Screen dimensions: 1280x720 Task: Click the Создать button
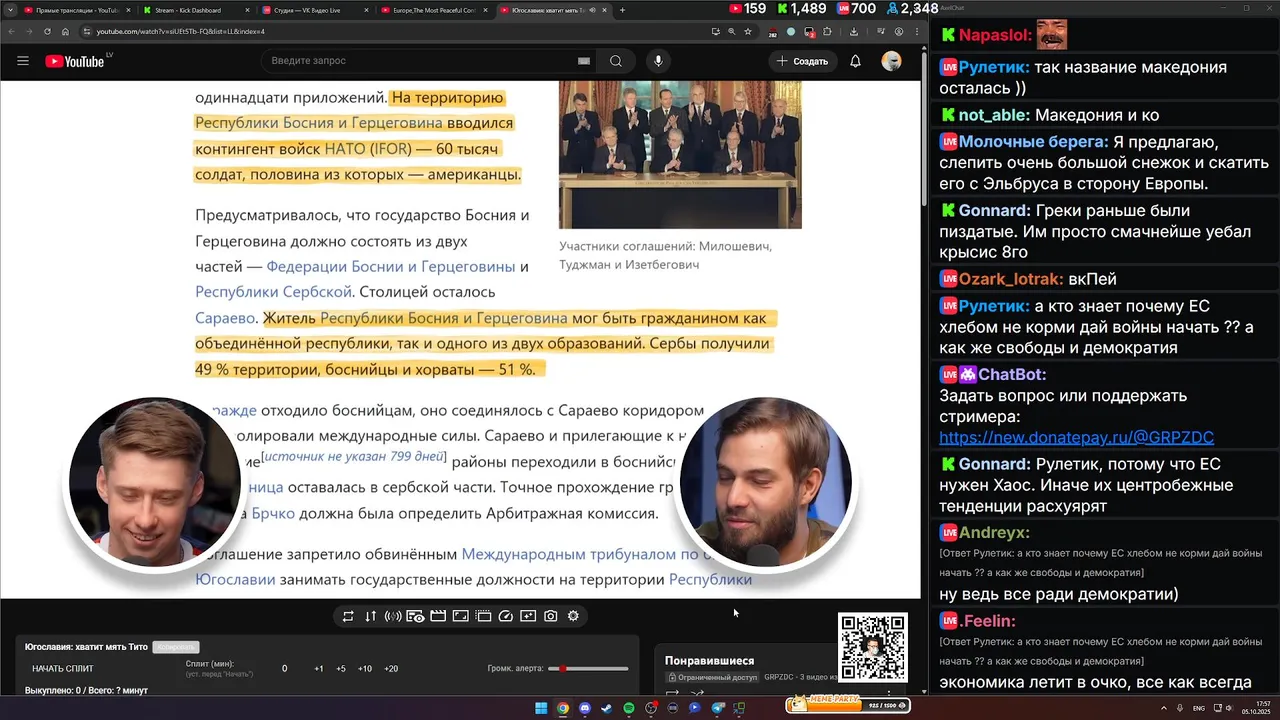(803, 61)
